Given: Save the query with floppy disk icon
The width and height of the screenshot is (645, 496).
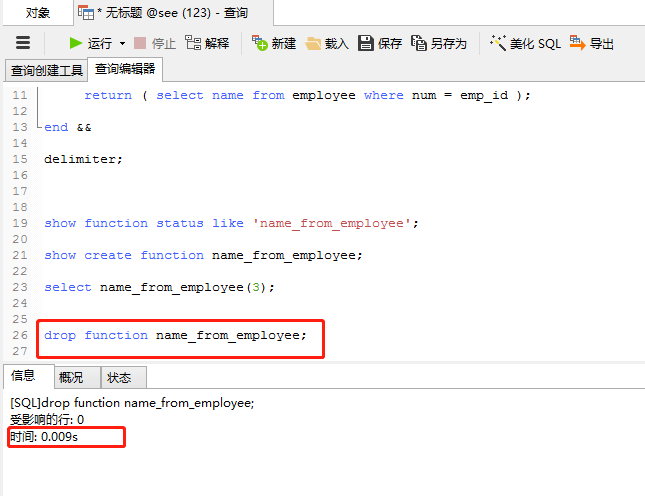Looking at the screenshot, I should (366, 43).
